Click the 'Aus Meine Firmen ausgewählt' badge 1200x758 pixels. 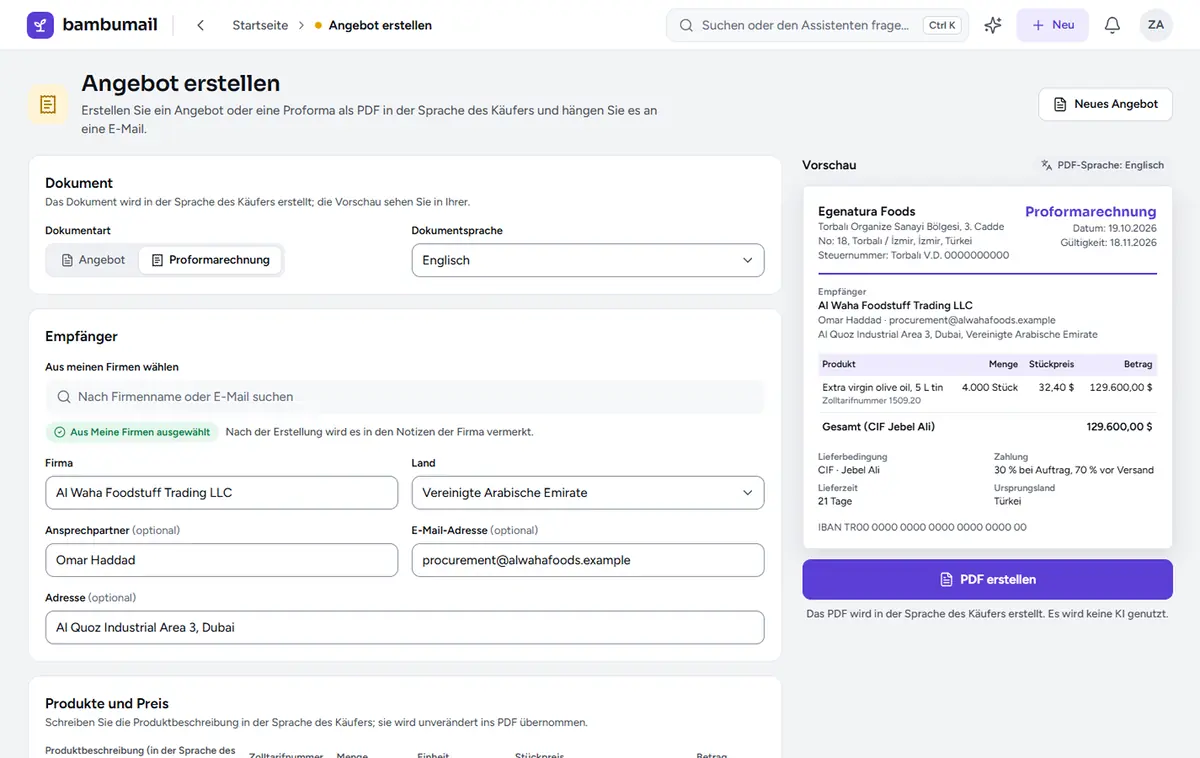[132, 432]
